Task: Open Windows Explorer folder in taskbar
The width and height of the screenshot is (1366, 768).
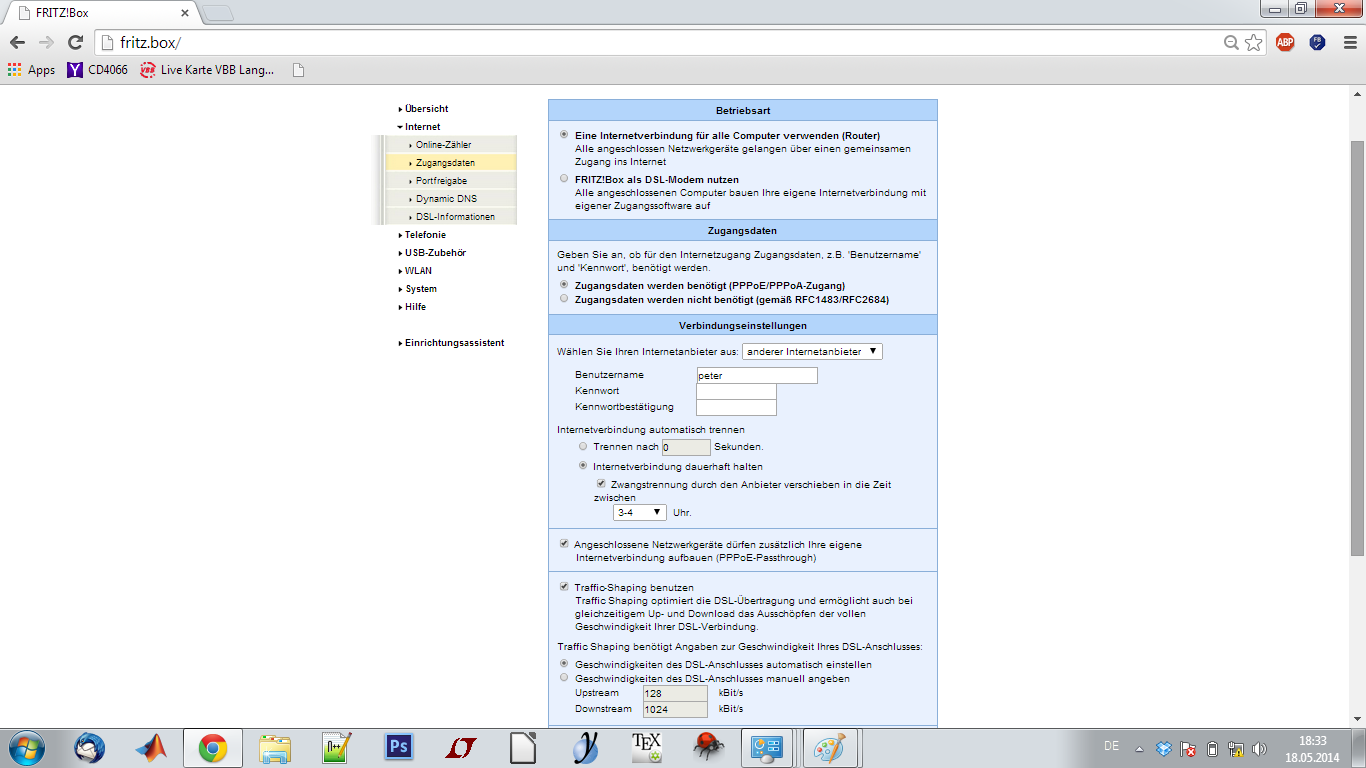Action: point(275,748)
